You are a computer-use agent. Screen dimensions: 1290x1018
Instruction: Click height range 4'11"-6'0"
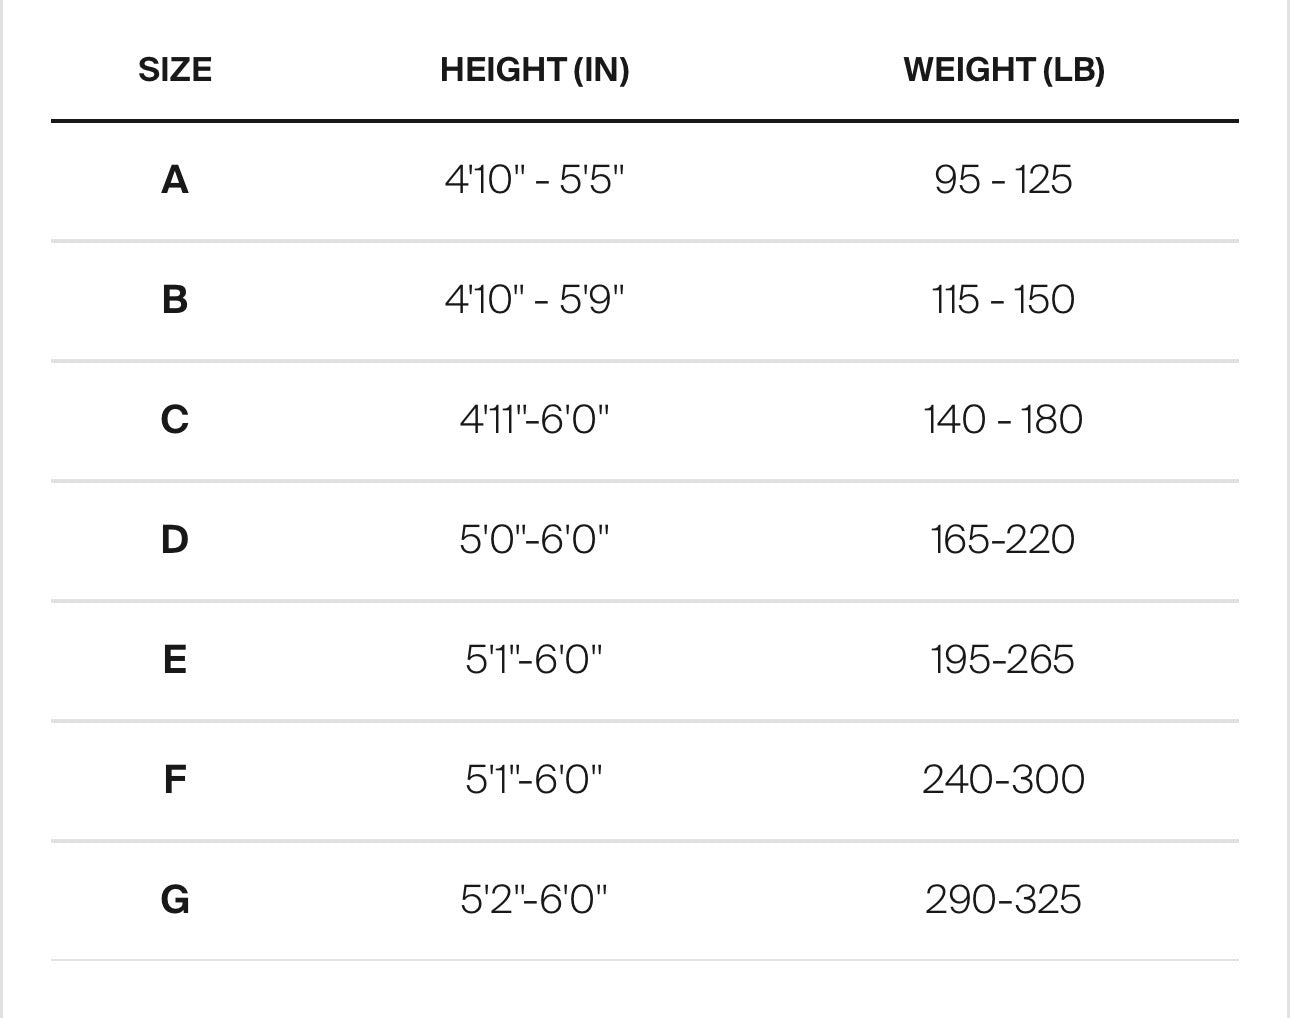535,419
